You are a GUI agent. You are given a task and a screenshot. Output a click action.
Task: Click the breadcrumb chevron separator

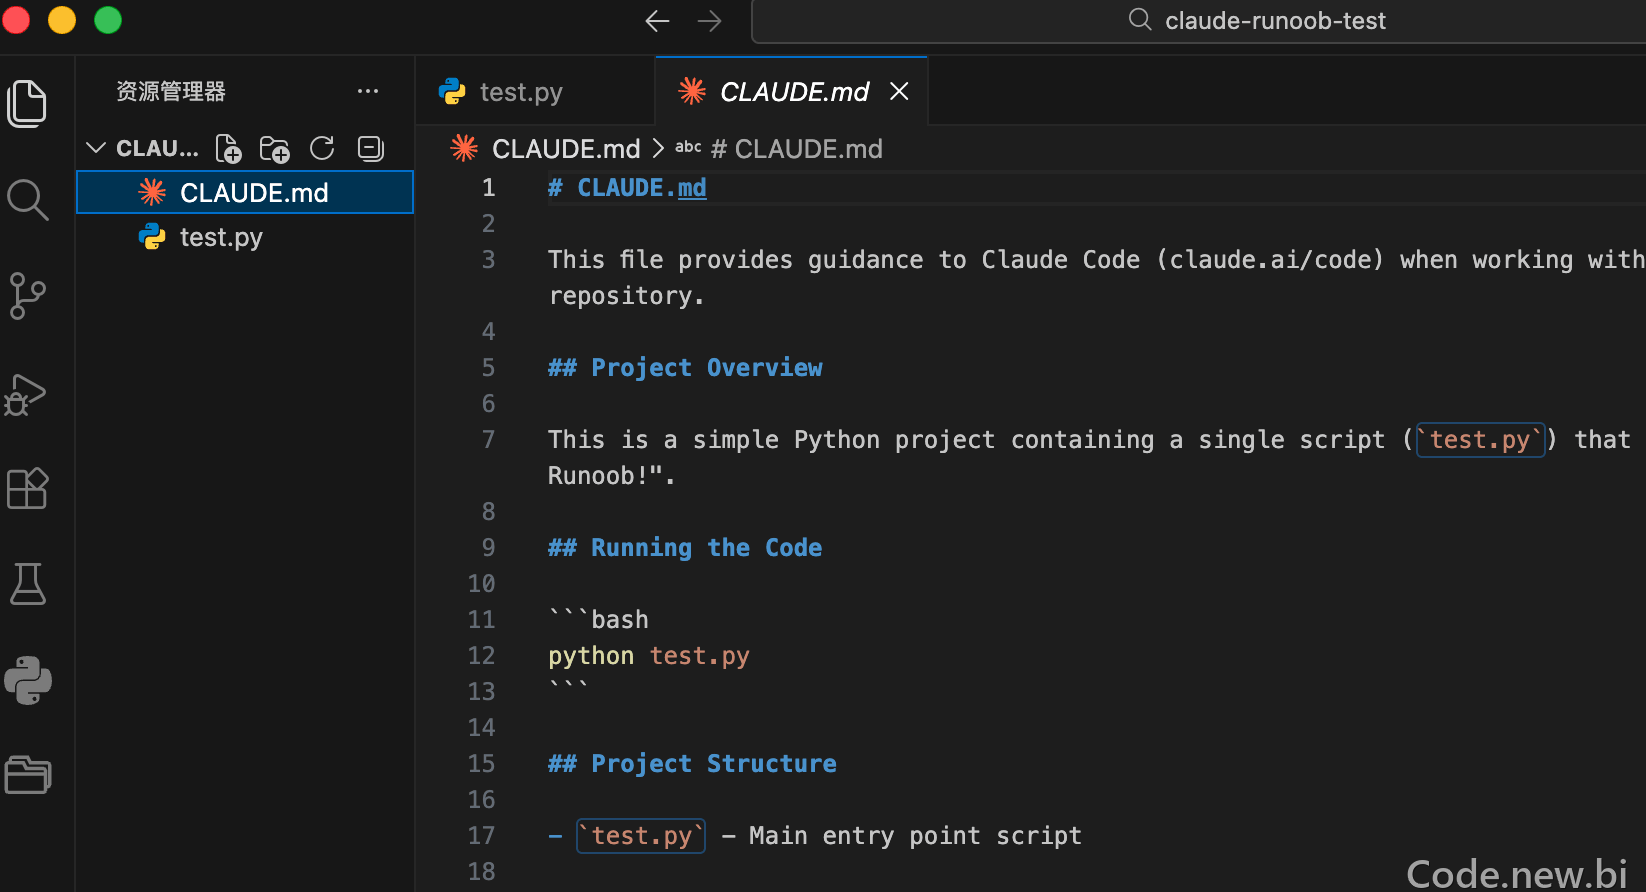pyautogui.click(x=658, y=149)
